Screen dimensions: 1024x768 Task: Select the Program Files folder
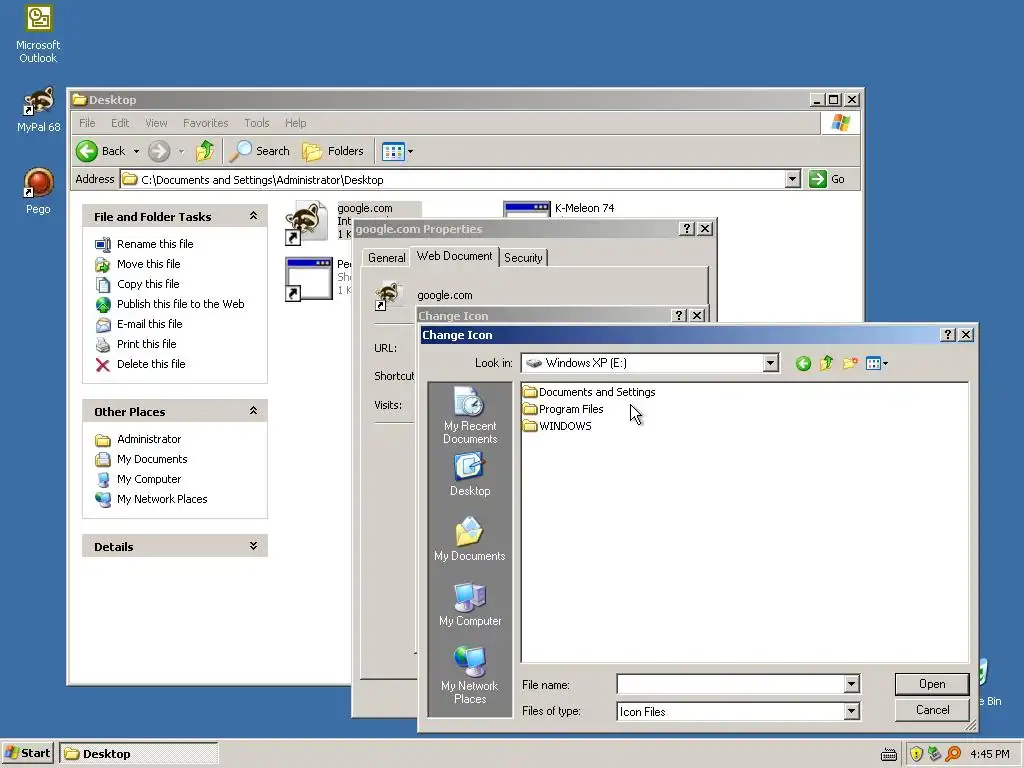(x=563, y=409)
